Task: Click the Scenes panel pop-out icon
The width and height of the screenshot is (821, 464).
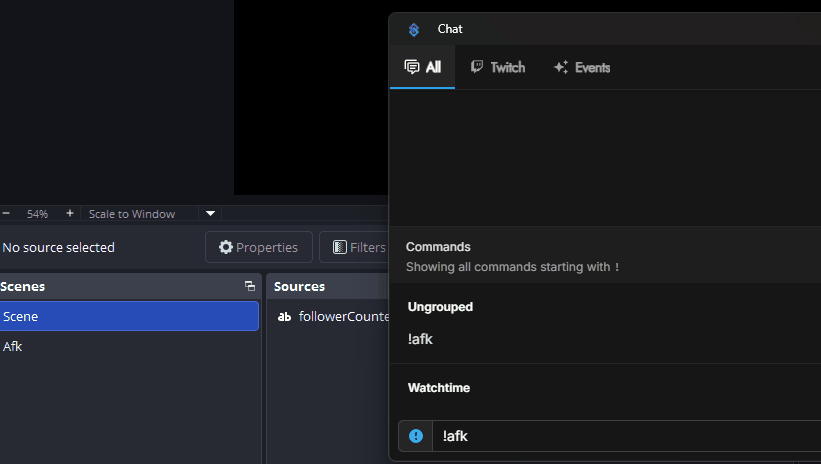Action: pos(249,286)
